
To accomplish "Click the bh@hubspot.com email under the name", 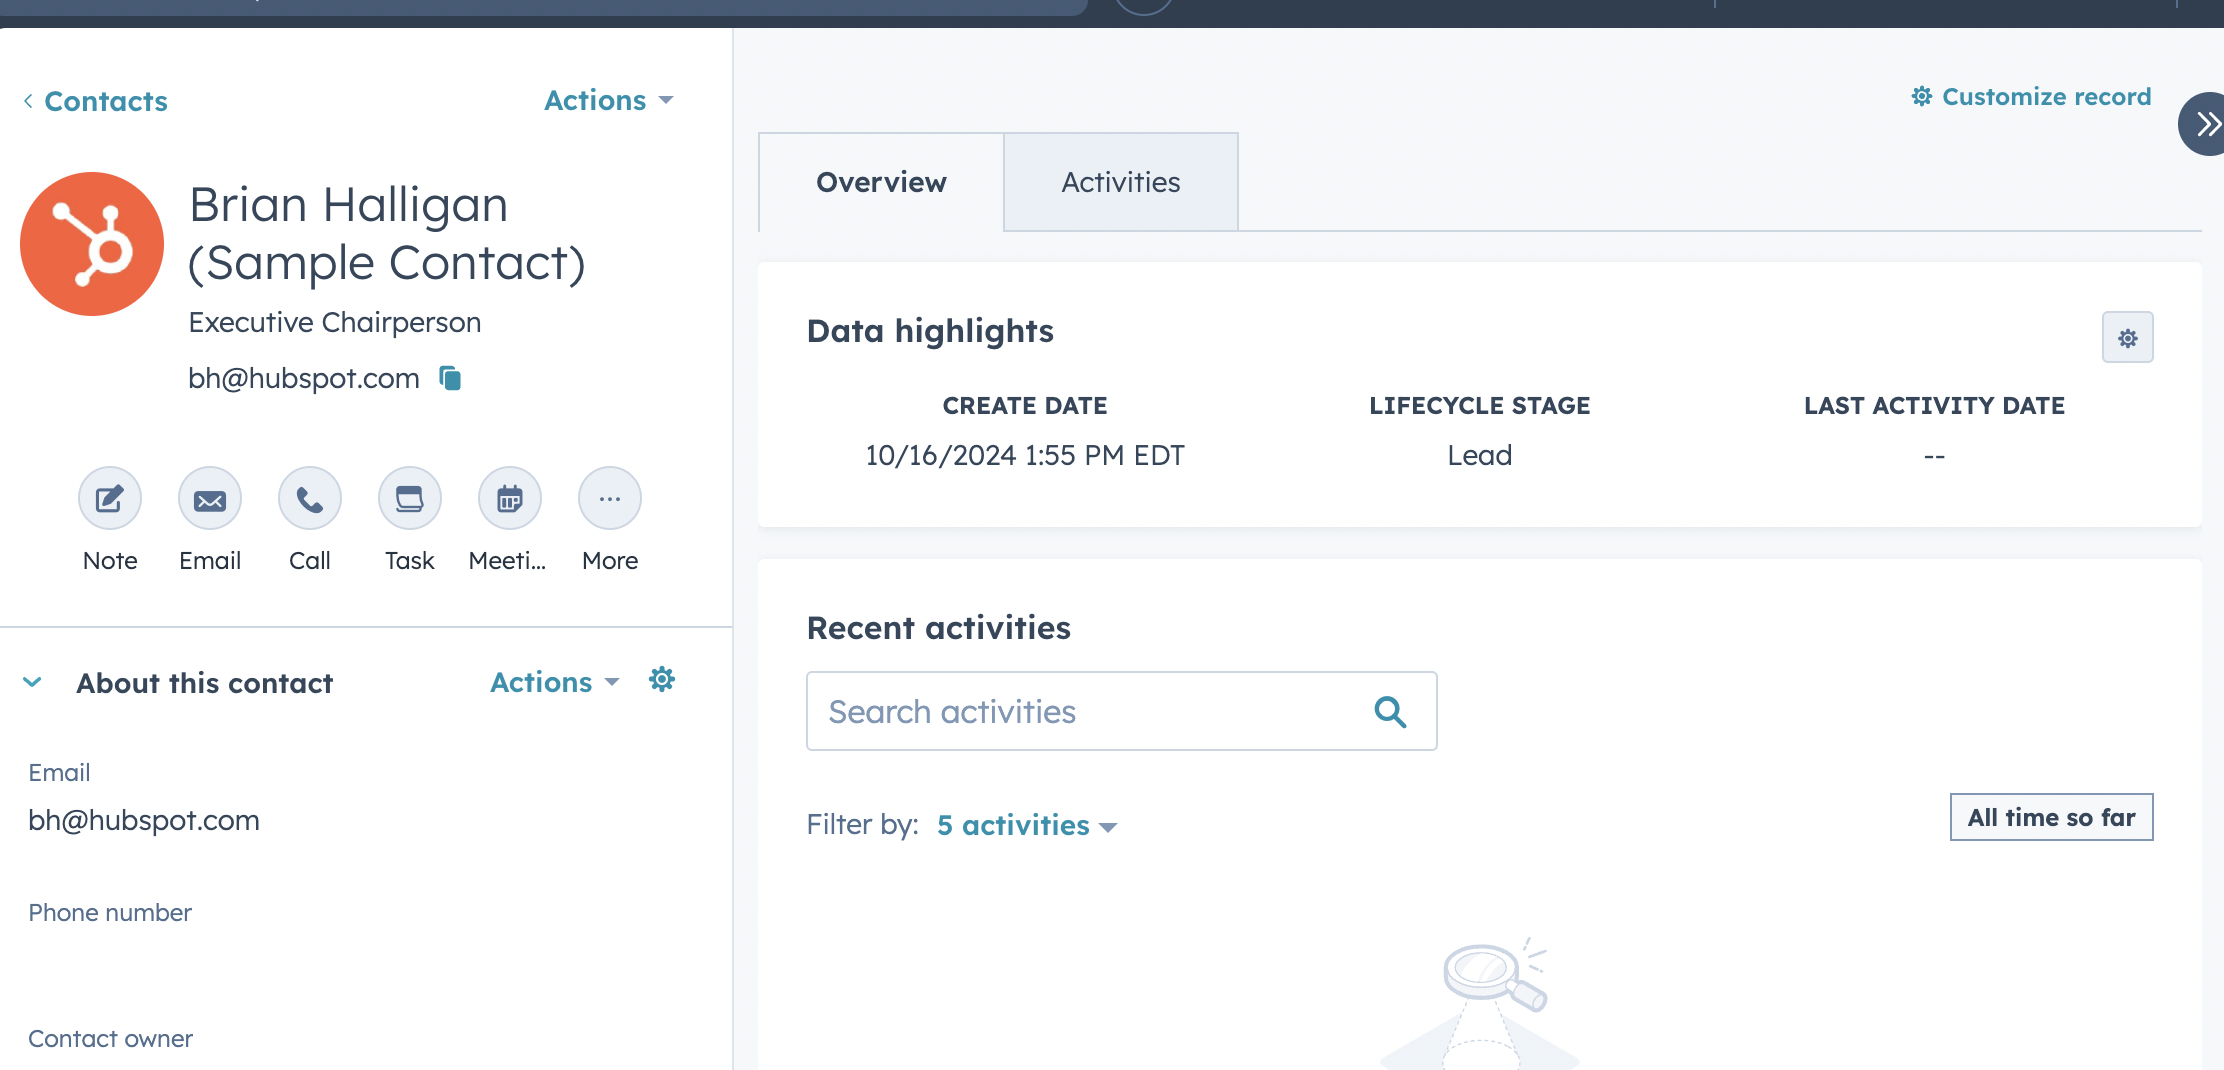I will point(304,378).
